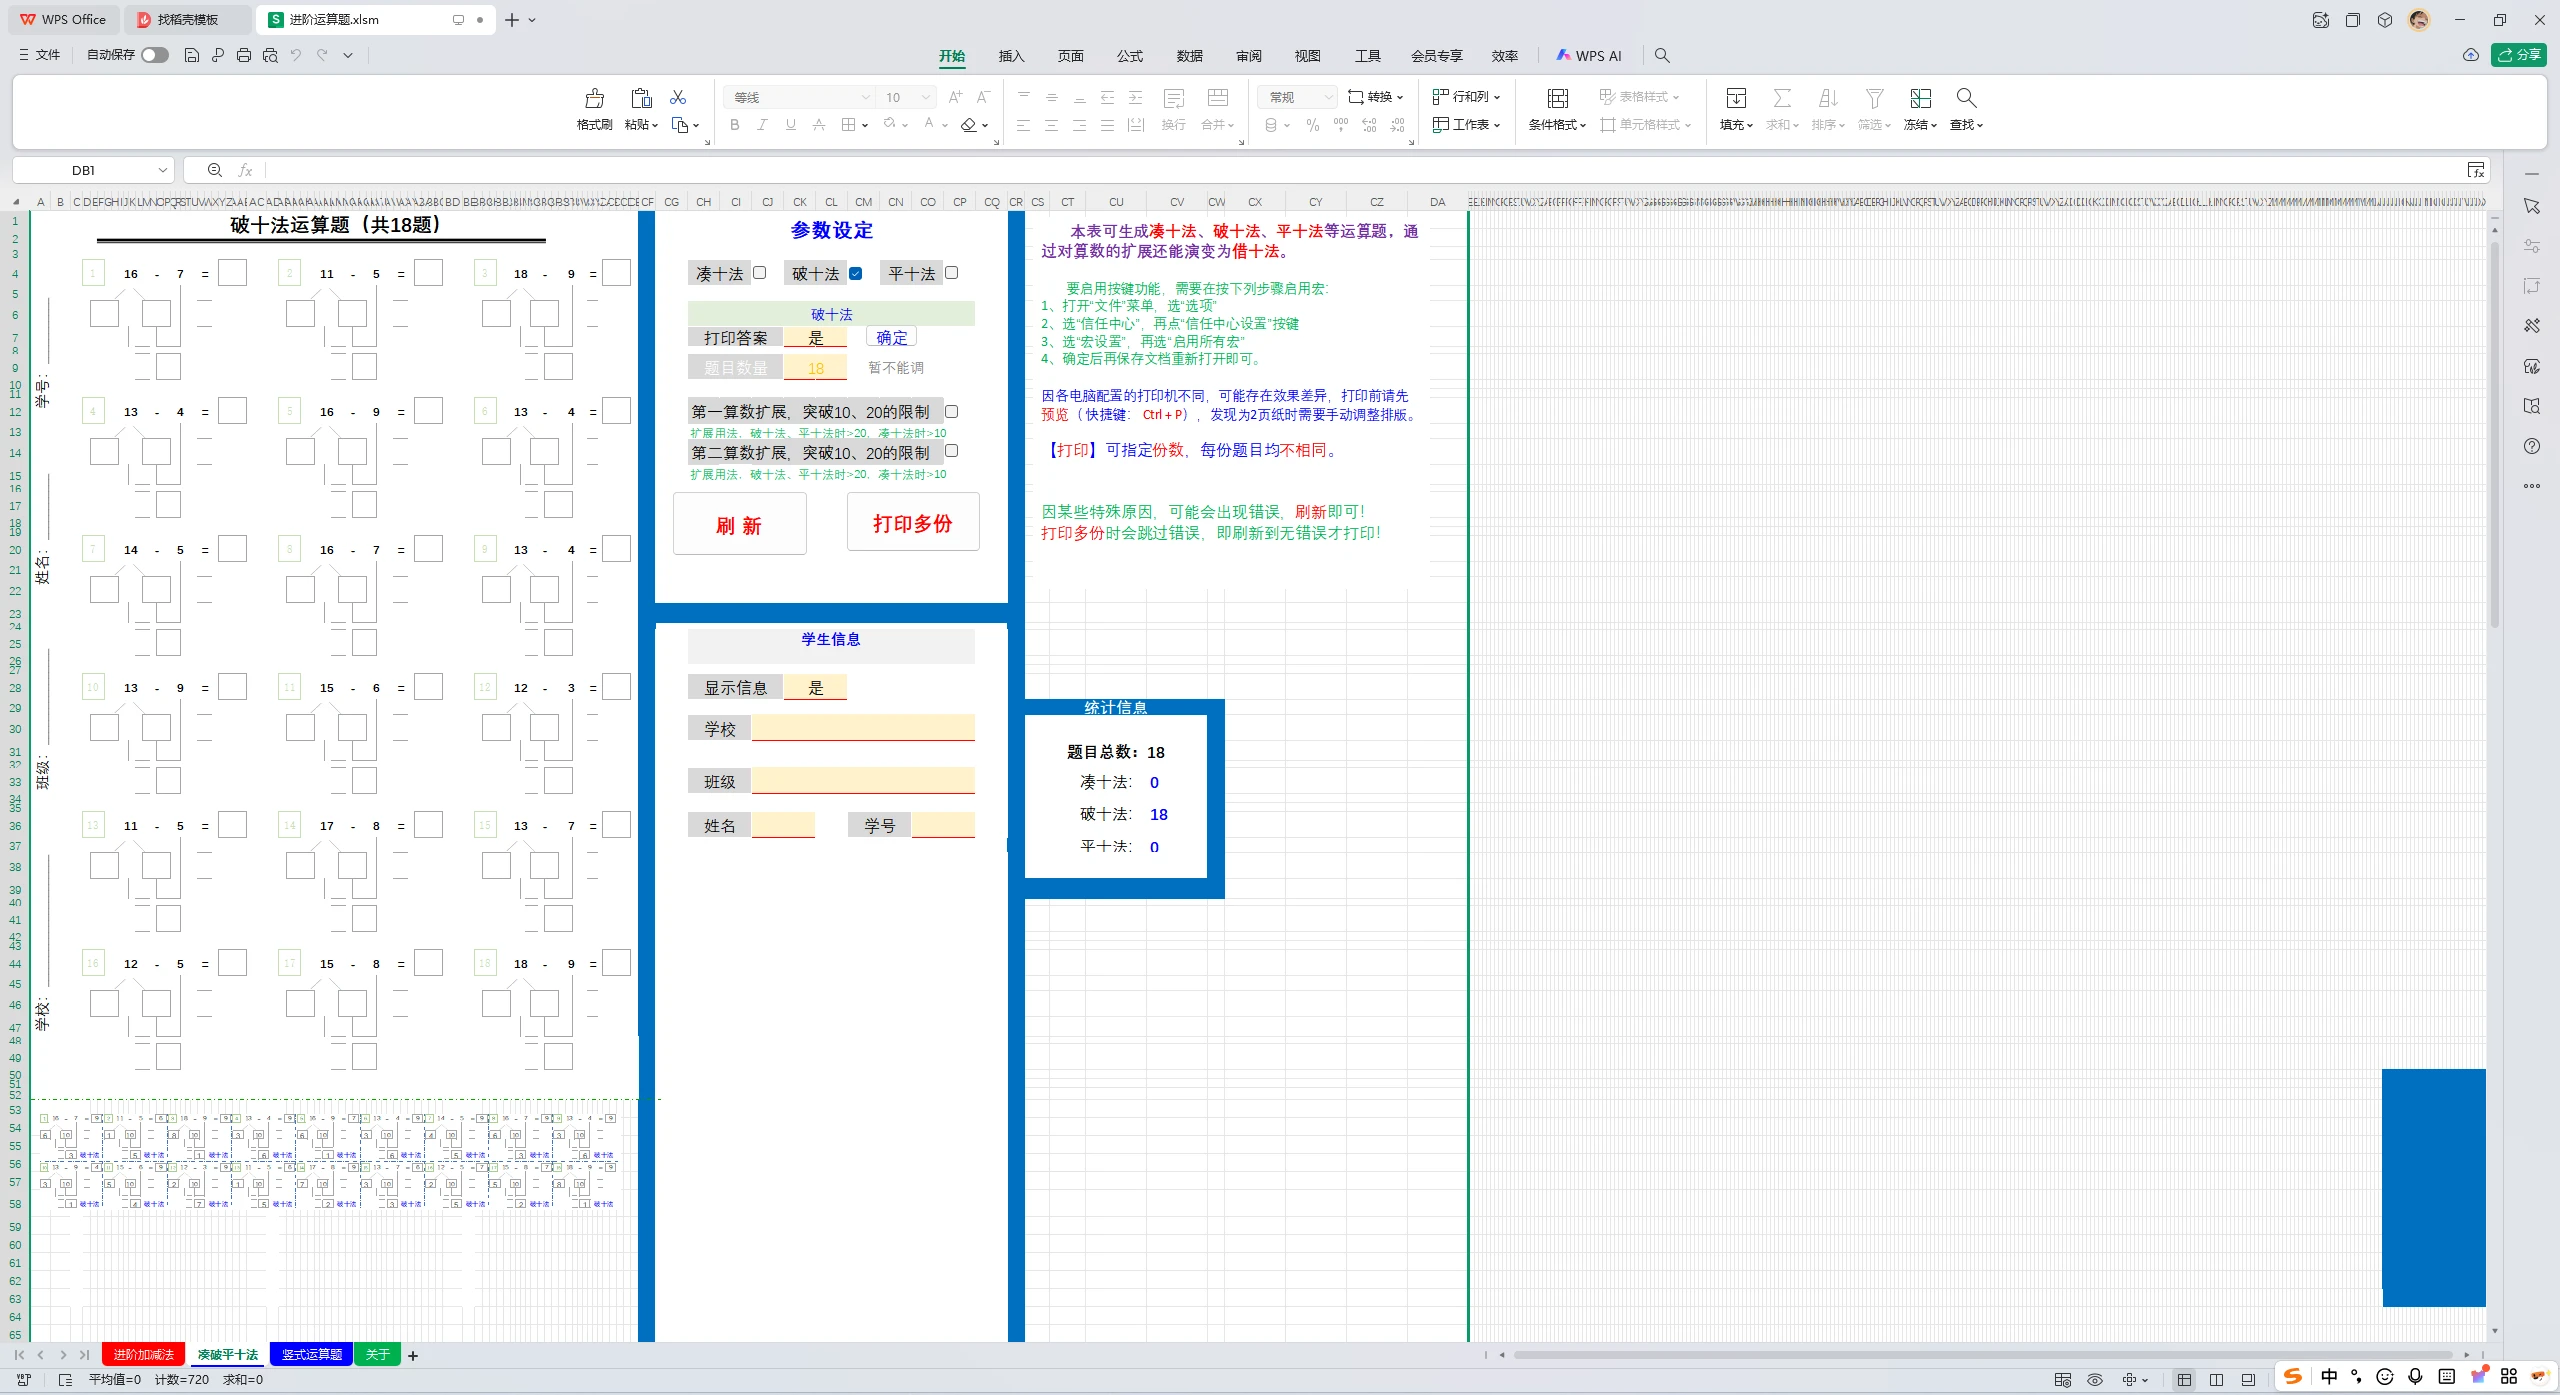The width and height of the screenshot is (2560, 1395).
Task: Click the 打印多份 button
Action: [913, 522]
